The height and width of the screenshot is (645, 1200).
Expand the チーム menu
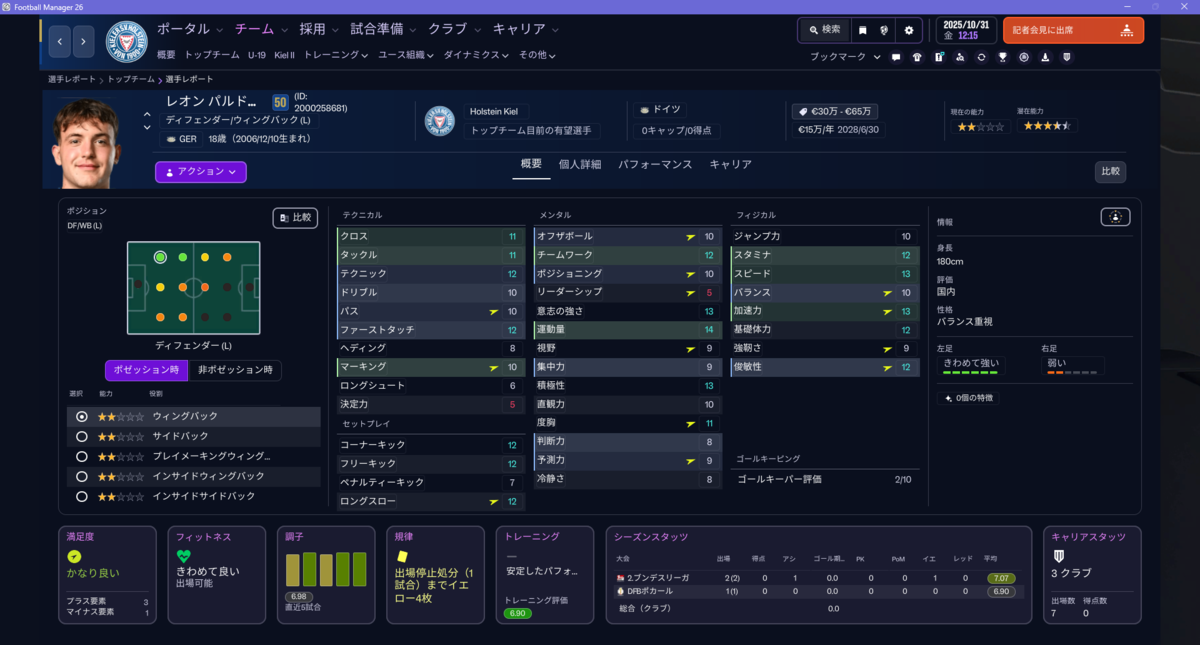point(261,29)
